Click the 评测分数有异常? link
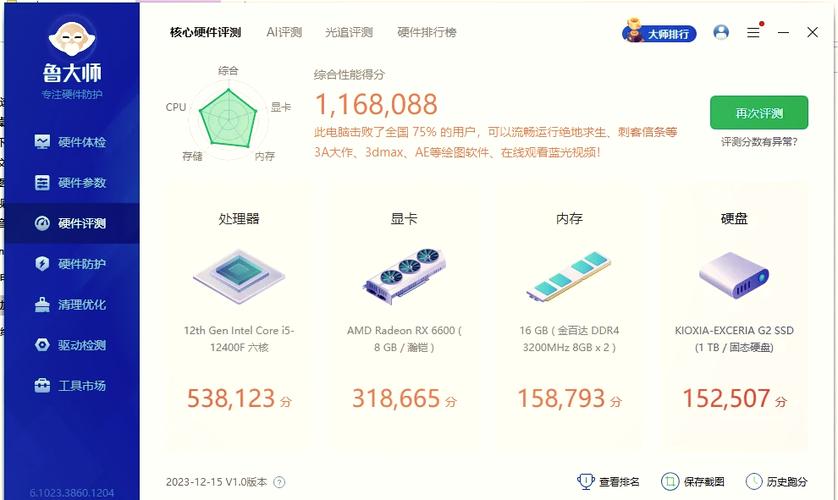 (759, 142)
